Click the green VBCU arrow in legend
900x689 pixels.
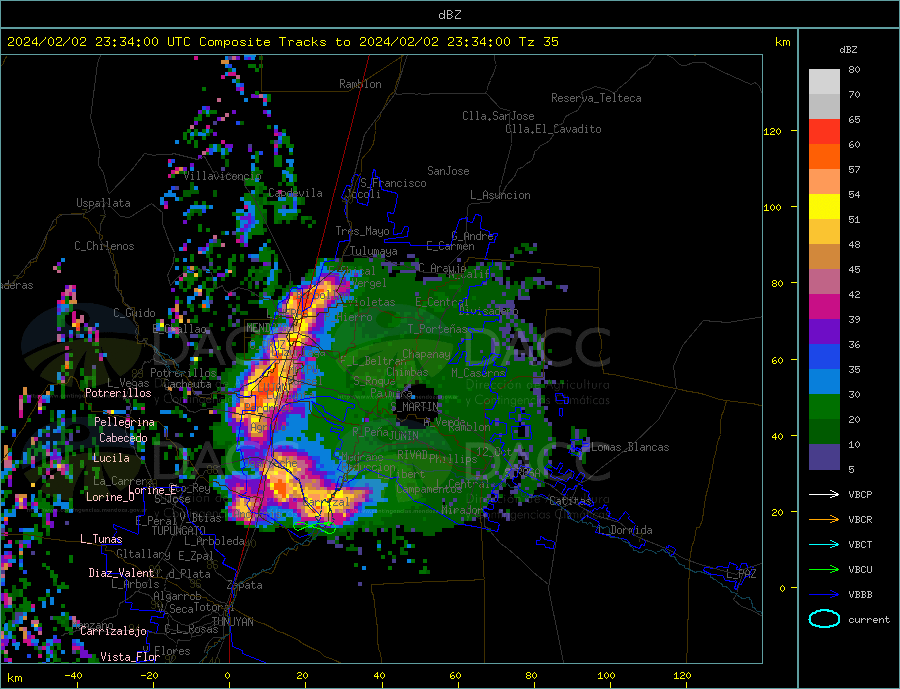click(824, 570)
